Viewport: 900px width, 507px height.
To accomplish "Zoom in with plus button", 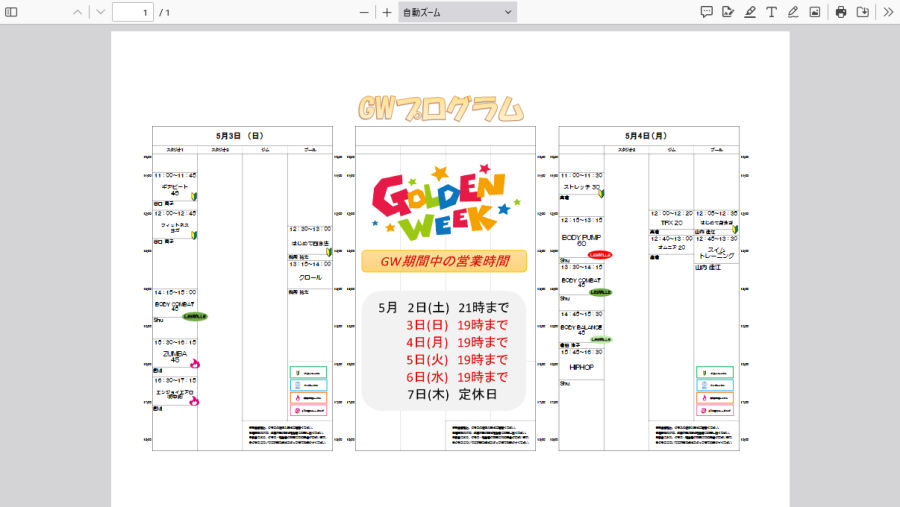I will pyautogui.click(x=387, y=12).
